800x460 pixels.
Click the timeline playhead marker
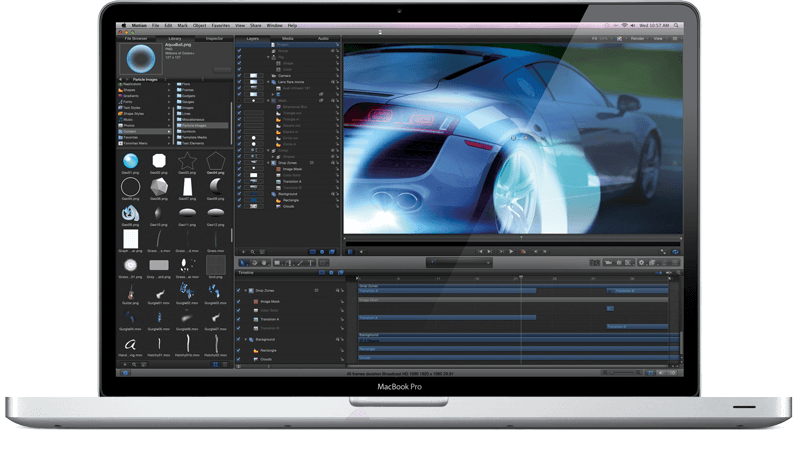click(x=521, y=277)
